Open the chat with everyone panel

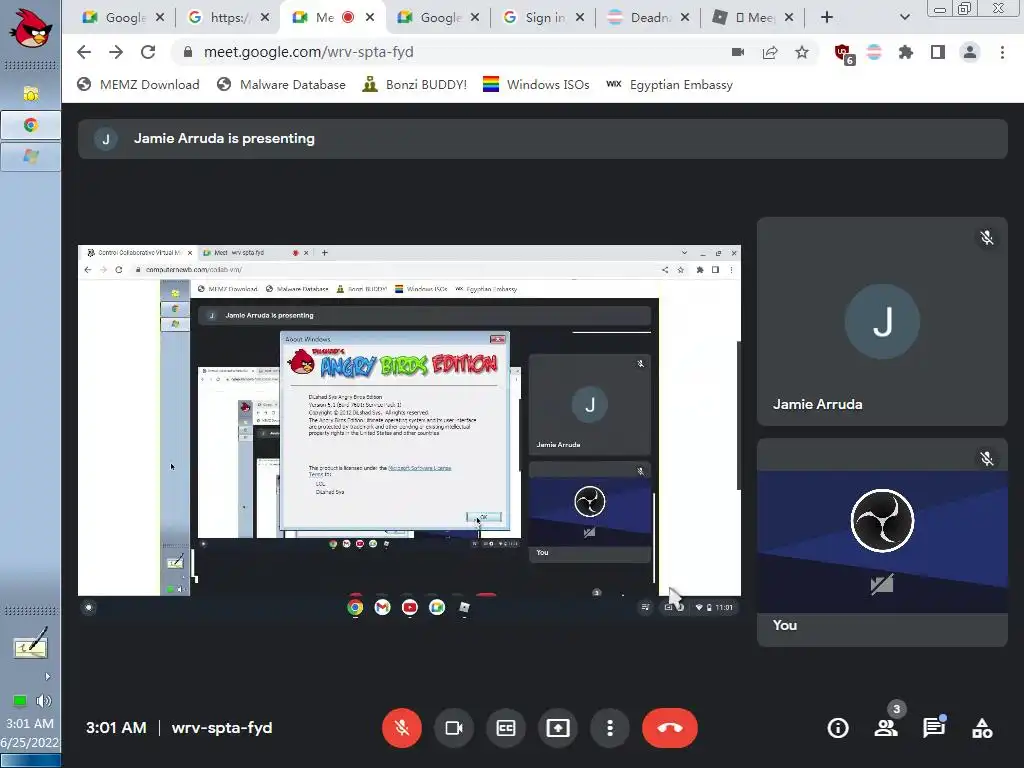coord(934,728)
